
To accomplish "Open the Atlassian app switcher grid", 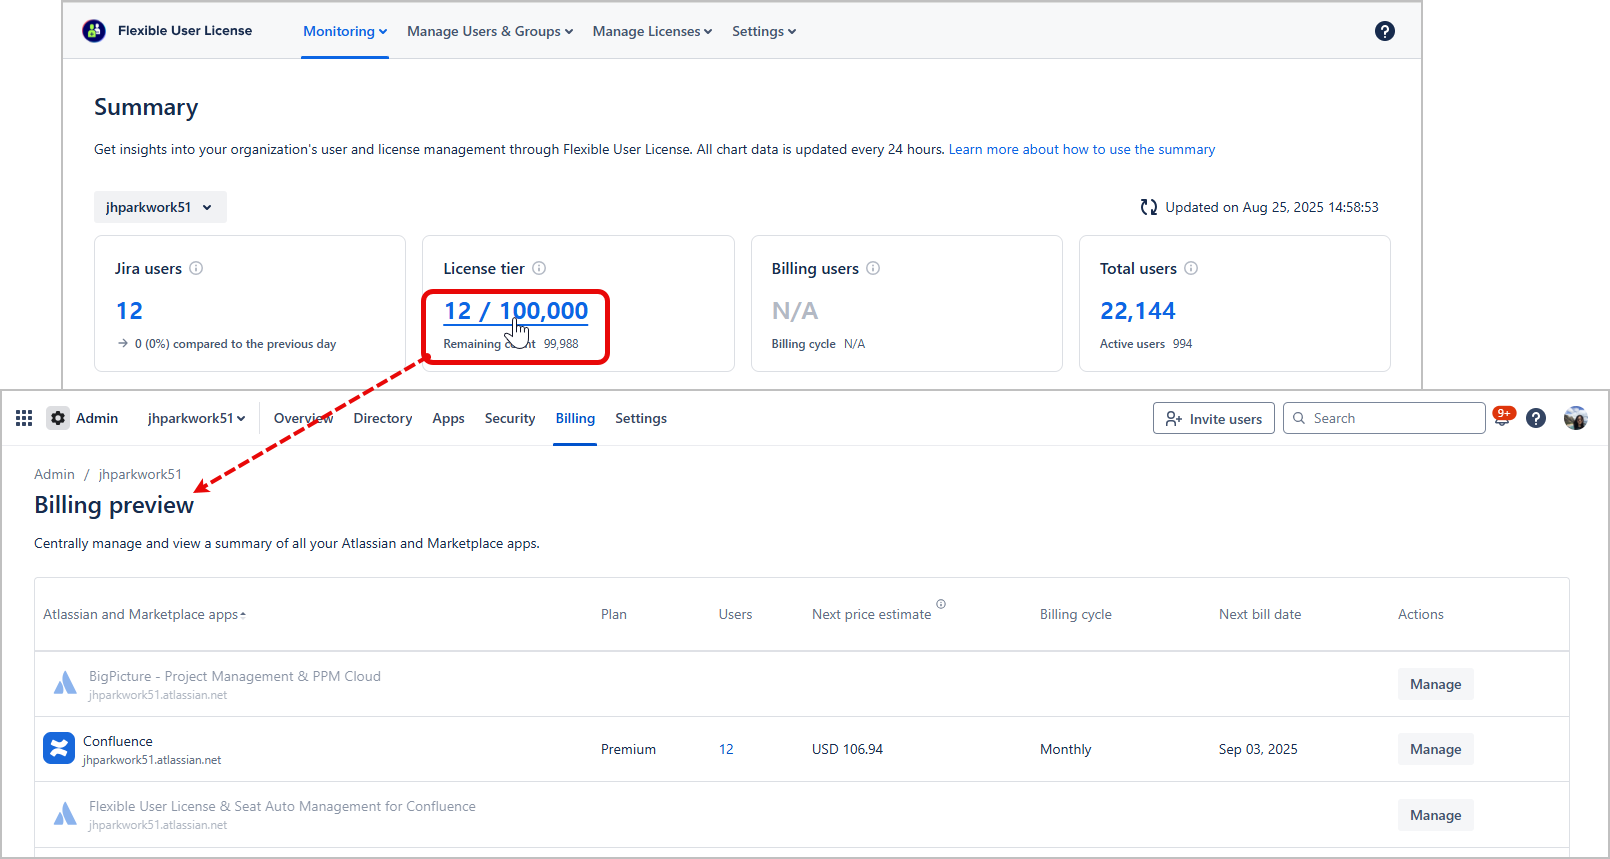I will click(24, 418).
